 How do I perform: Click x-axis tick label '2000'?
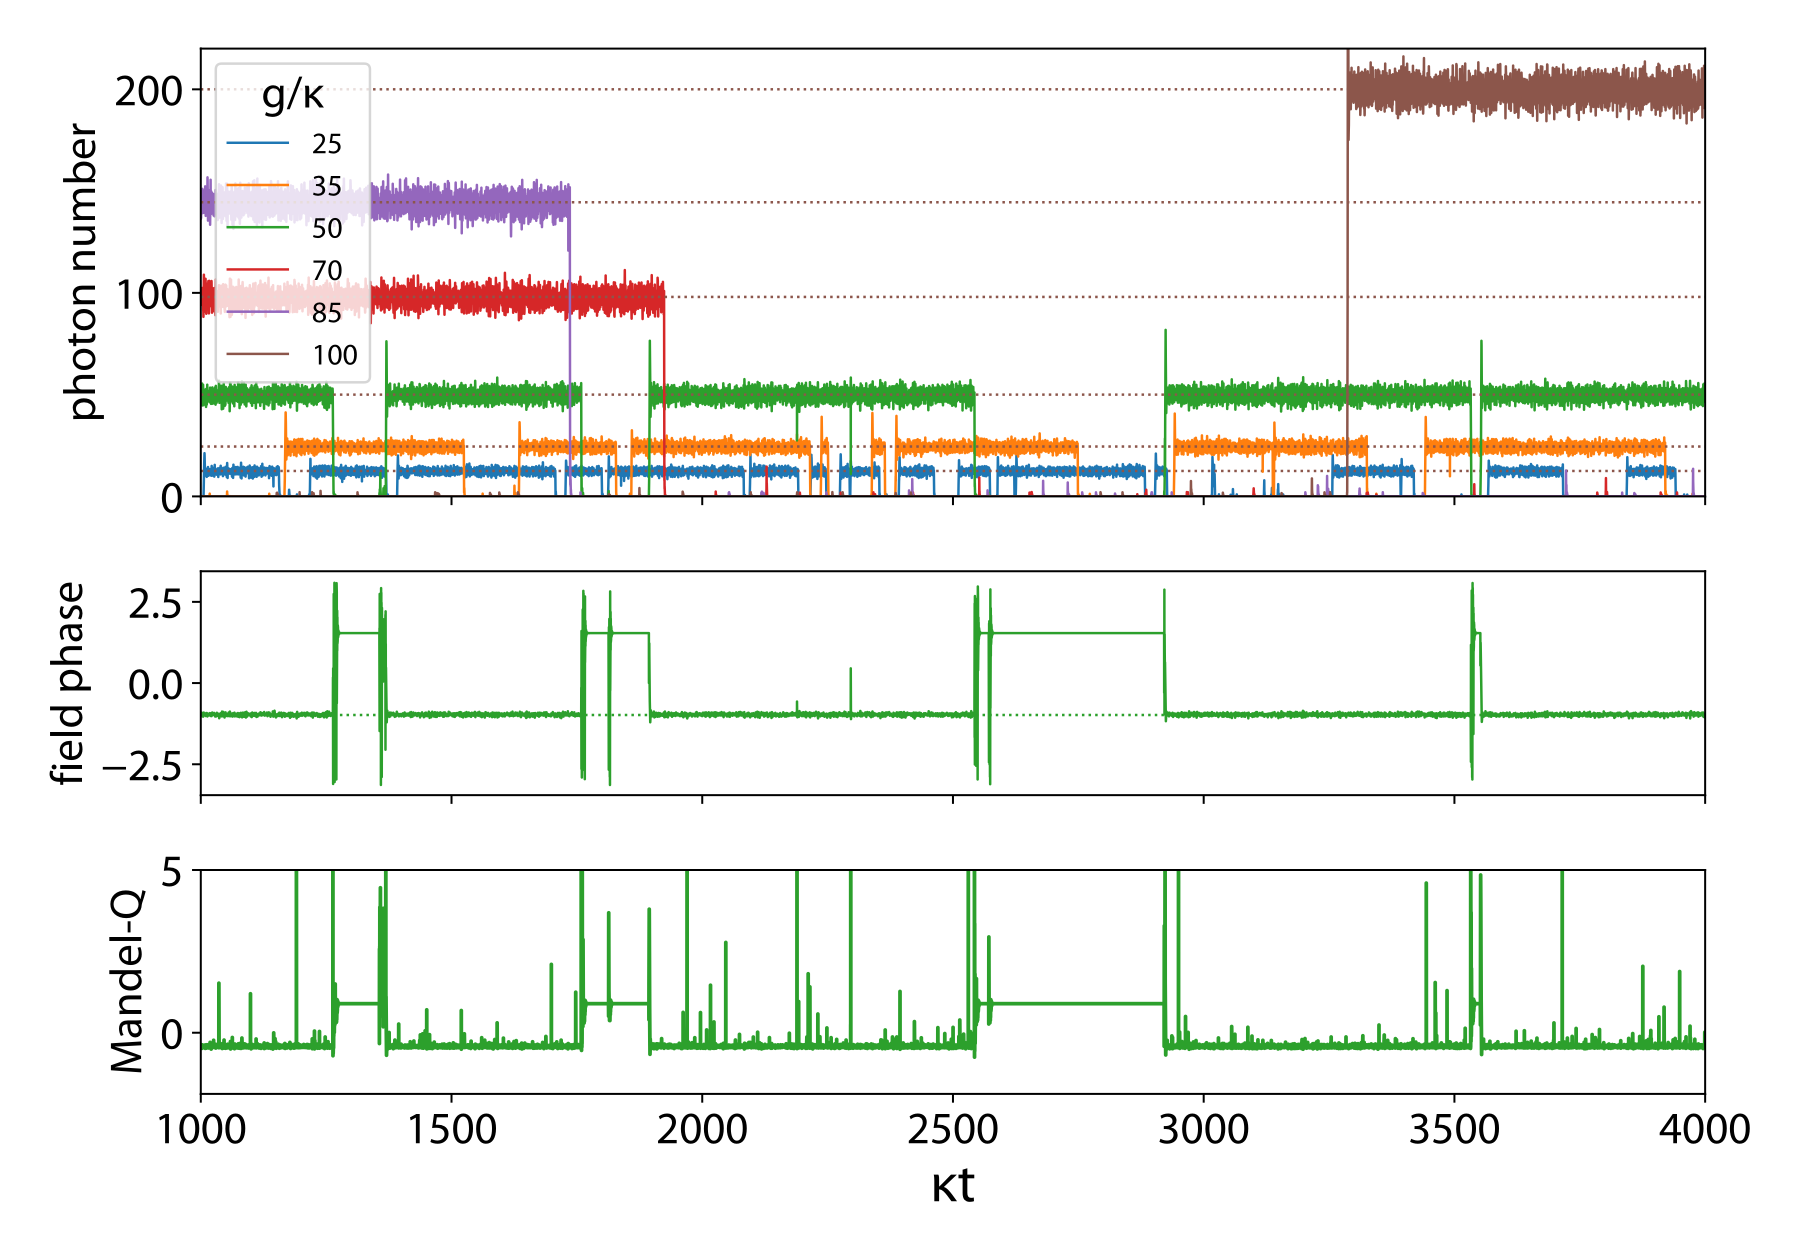pyautogui.click(x=703, y=1130)
